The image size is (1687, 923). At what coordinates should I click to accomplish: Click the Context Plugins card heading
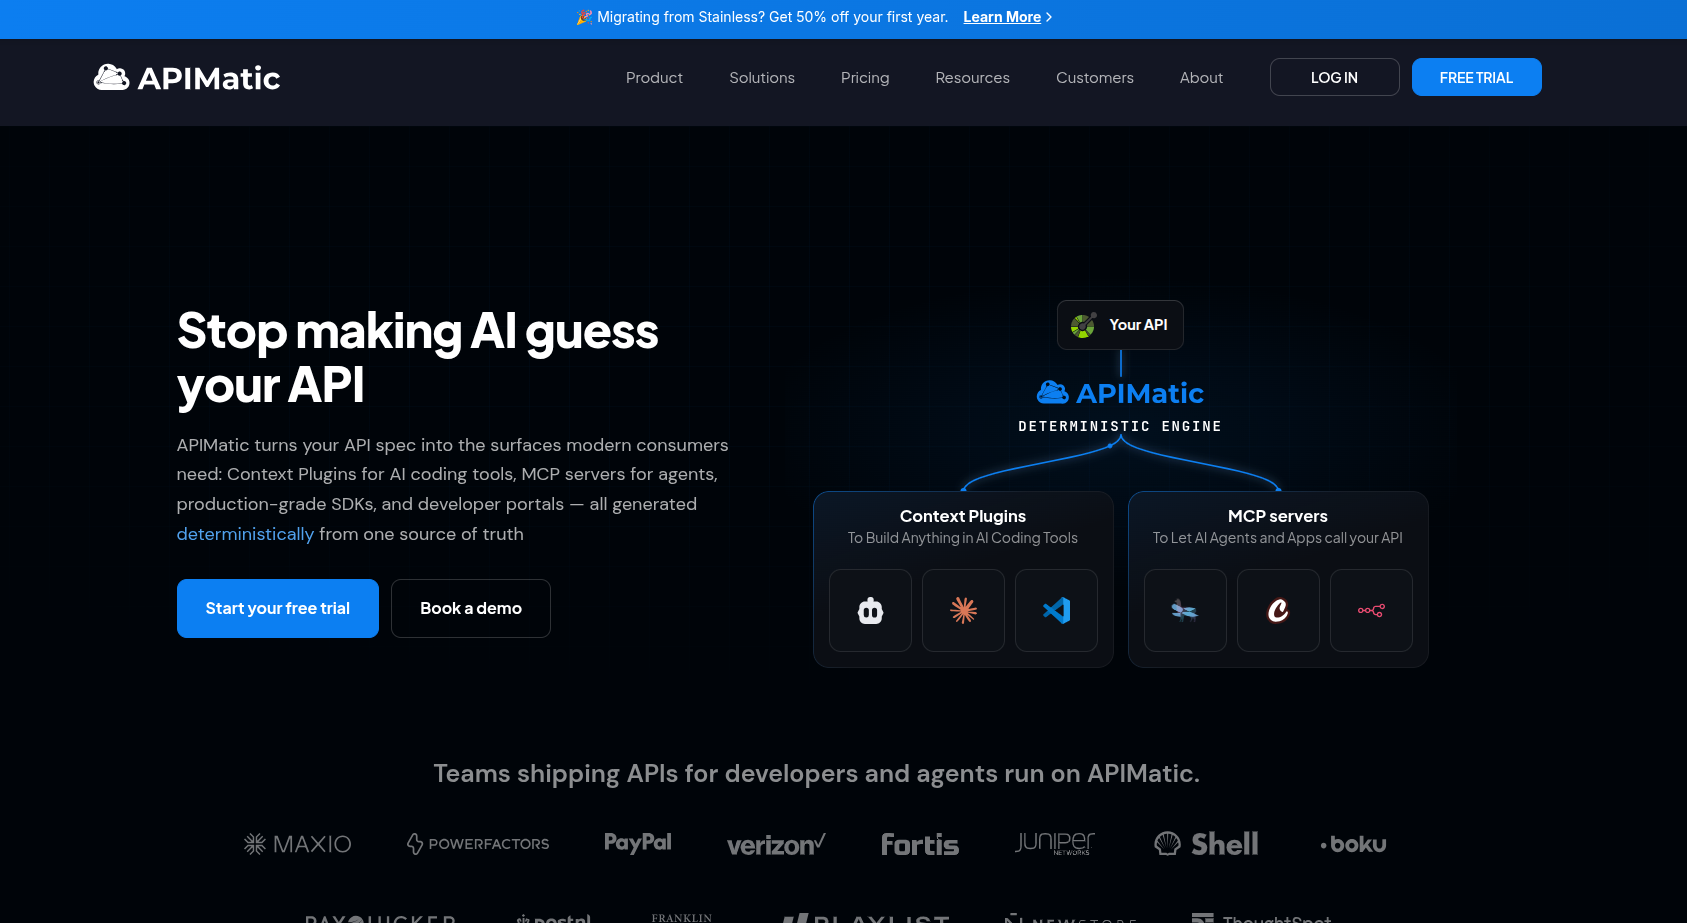[963, 516]
